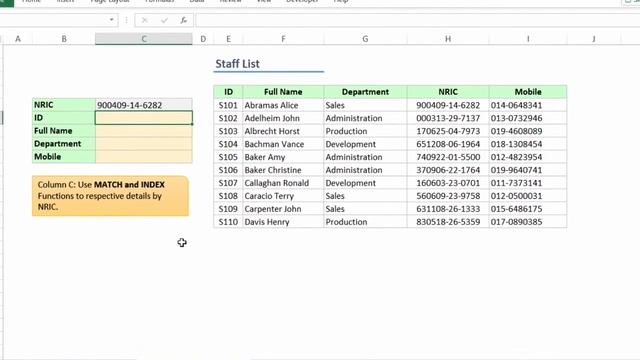
Task: Select the S103 ID cell
Action: (228, 131)
